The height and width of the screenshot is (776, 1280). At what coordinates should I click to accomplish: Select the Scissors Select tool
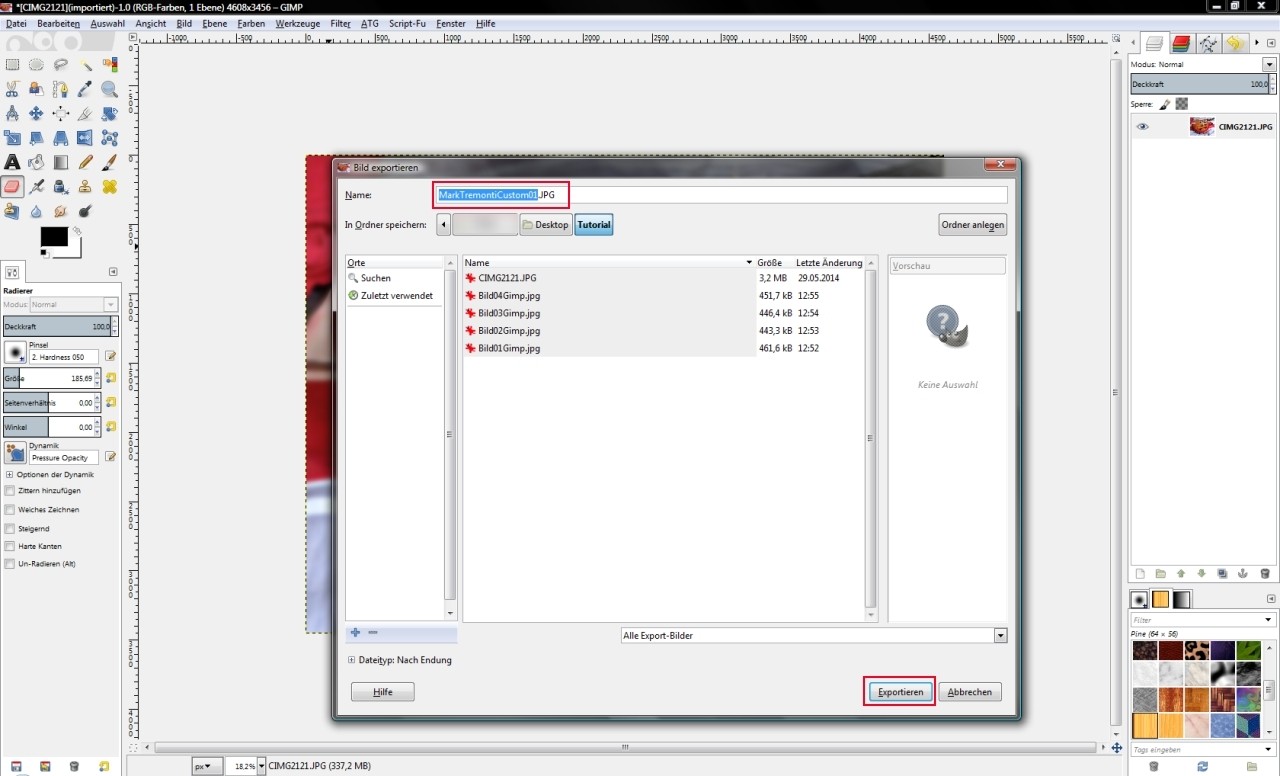[12, 89]
